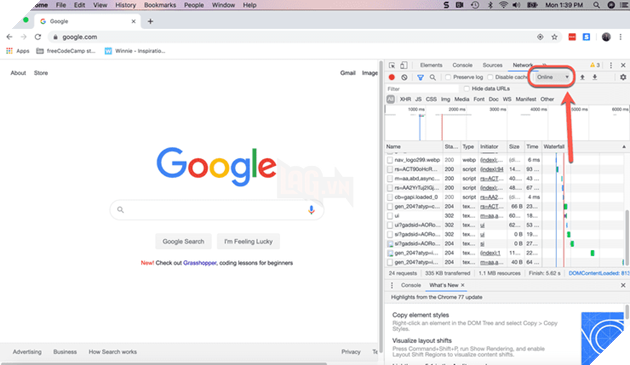The width and height of the screenshot is (630, 365).
Task: Toggle the JS filter type
Action: [x=418, y=99]
